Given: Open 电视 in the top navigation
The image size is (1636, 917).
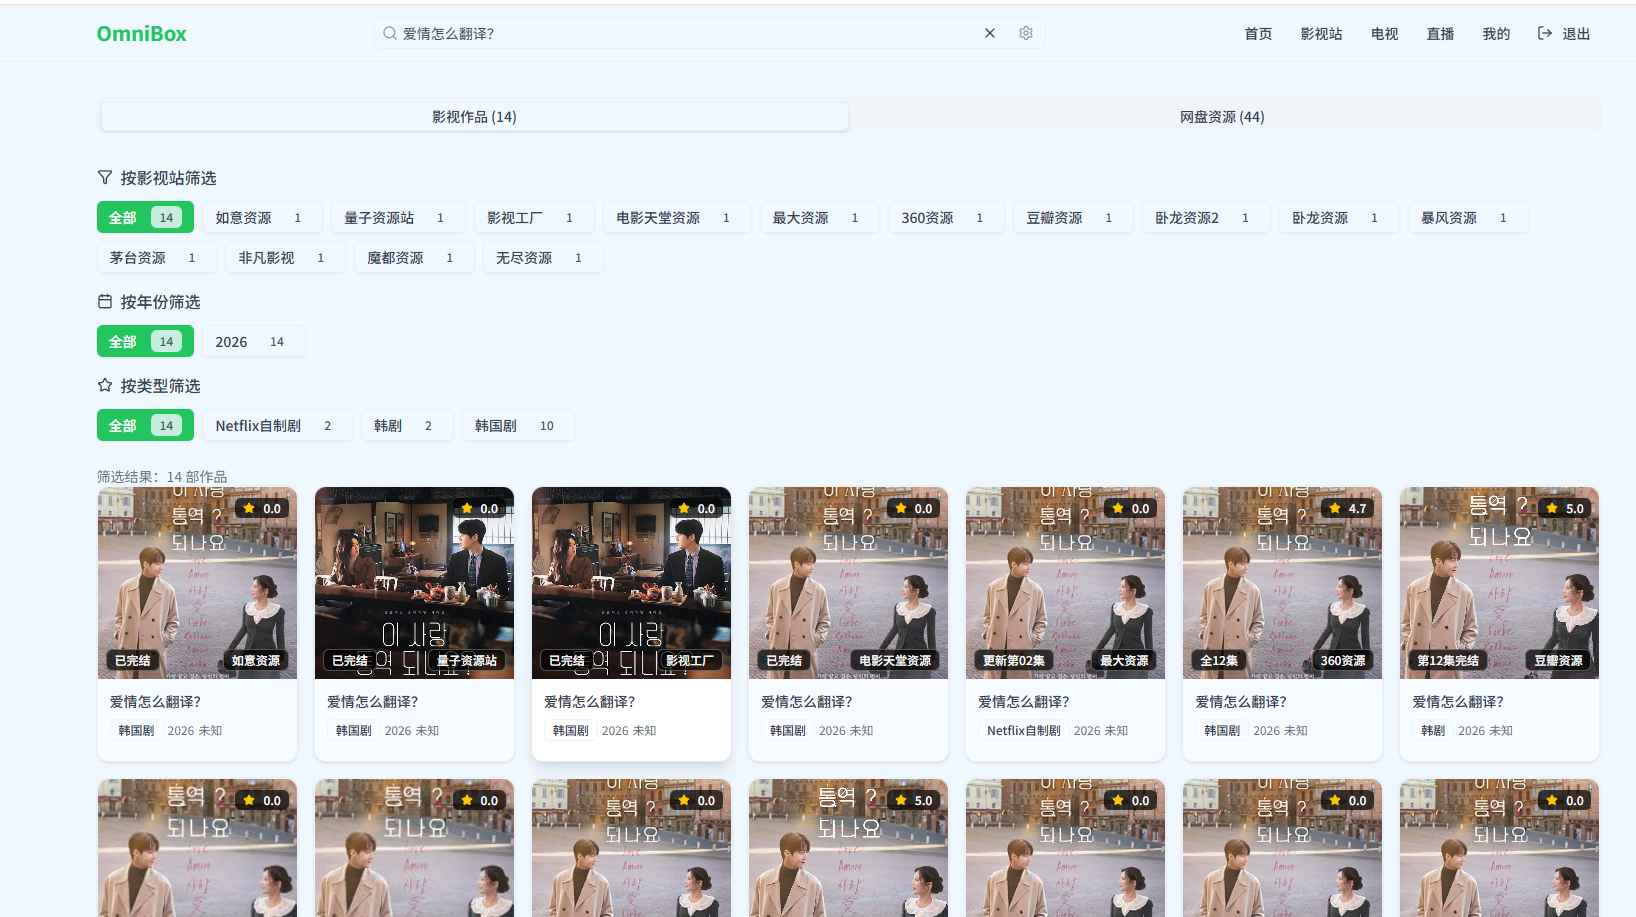Looking at the screenshot, I should (1384, 33).
